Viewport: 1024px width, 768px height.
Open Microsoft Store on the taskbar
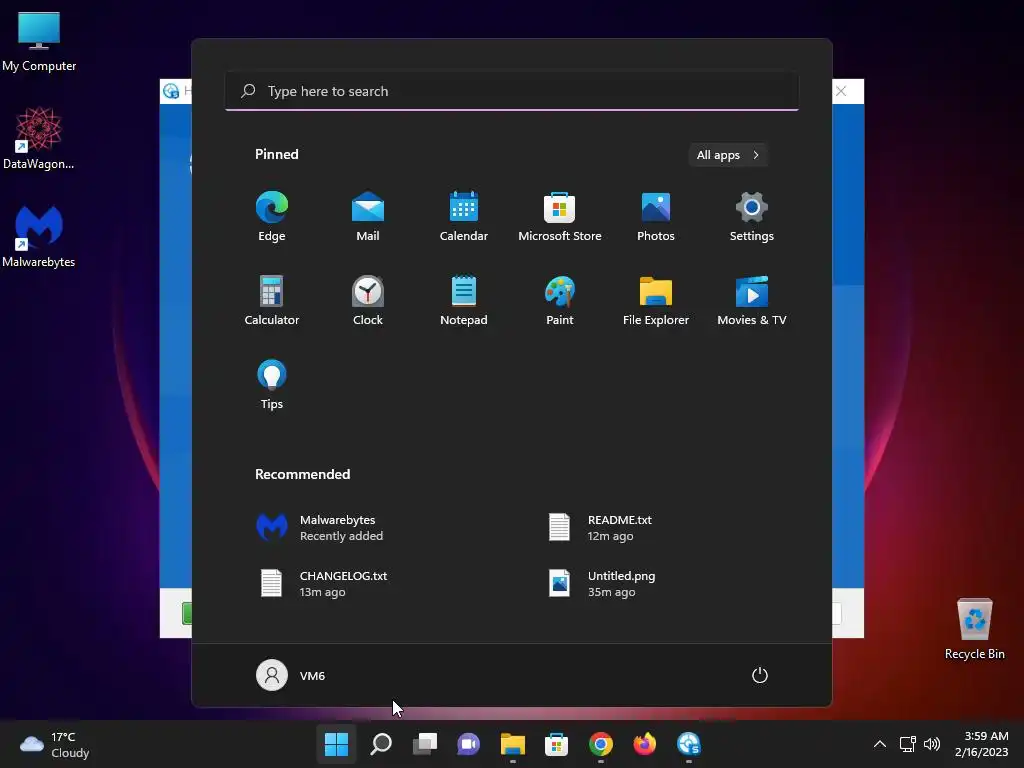point(556,744)
